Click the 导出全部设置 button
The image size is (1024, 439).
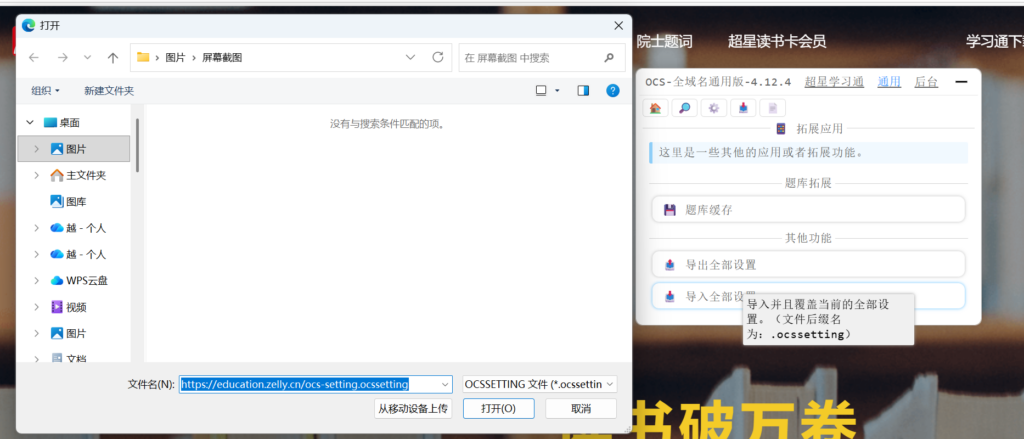808,265
